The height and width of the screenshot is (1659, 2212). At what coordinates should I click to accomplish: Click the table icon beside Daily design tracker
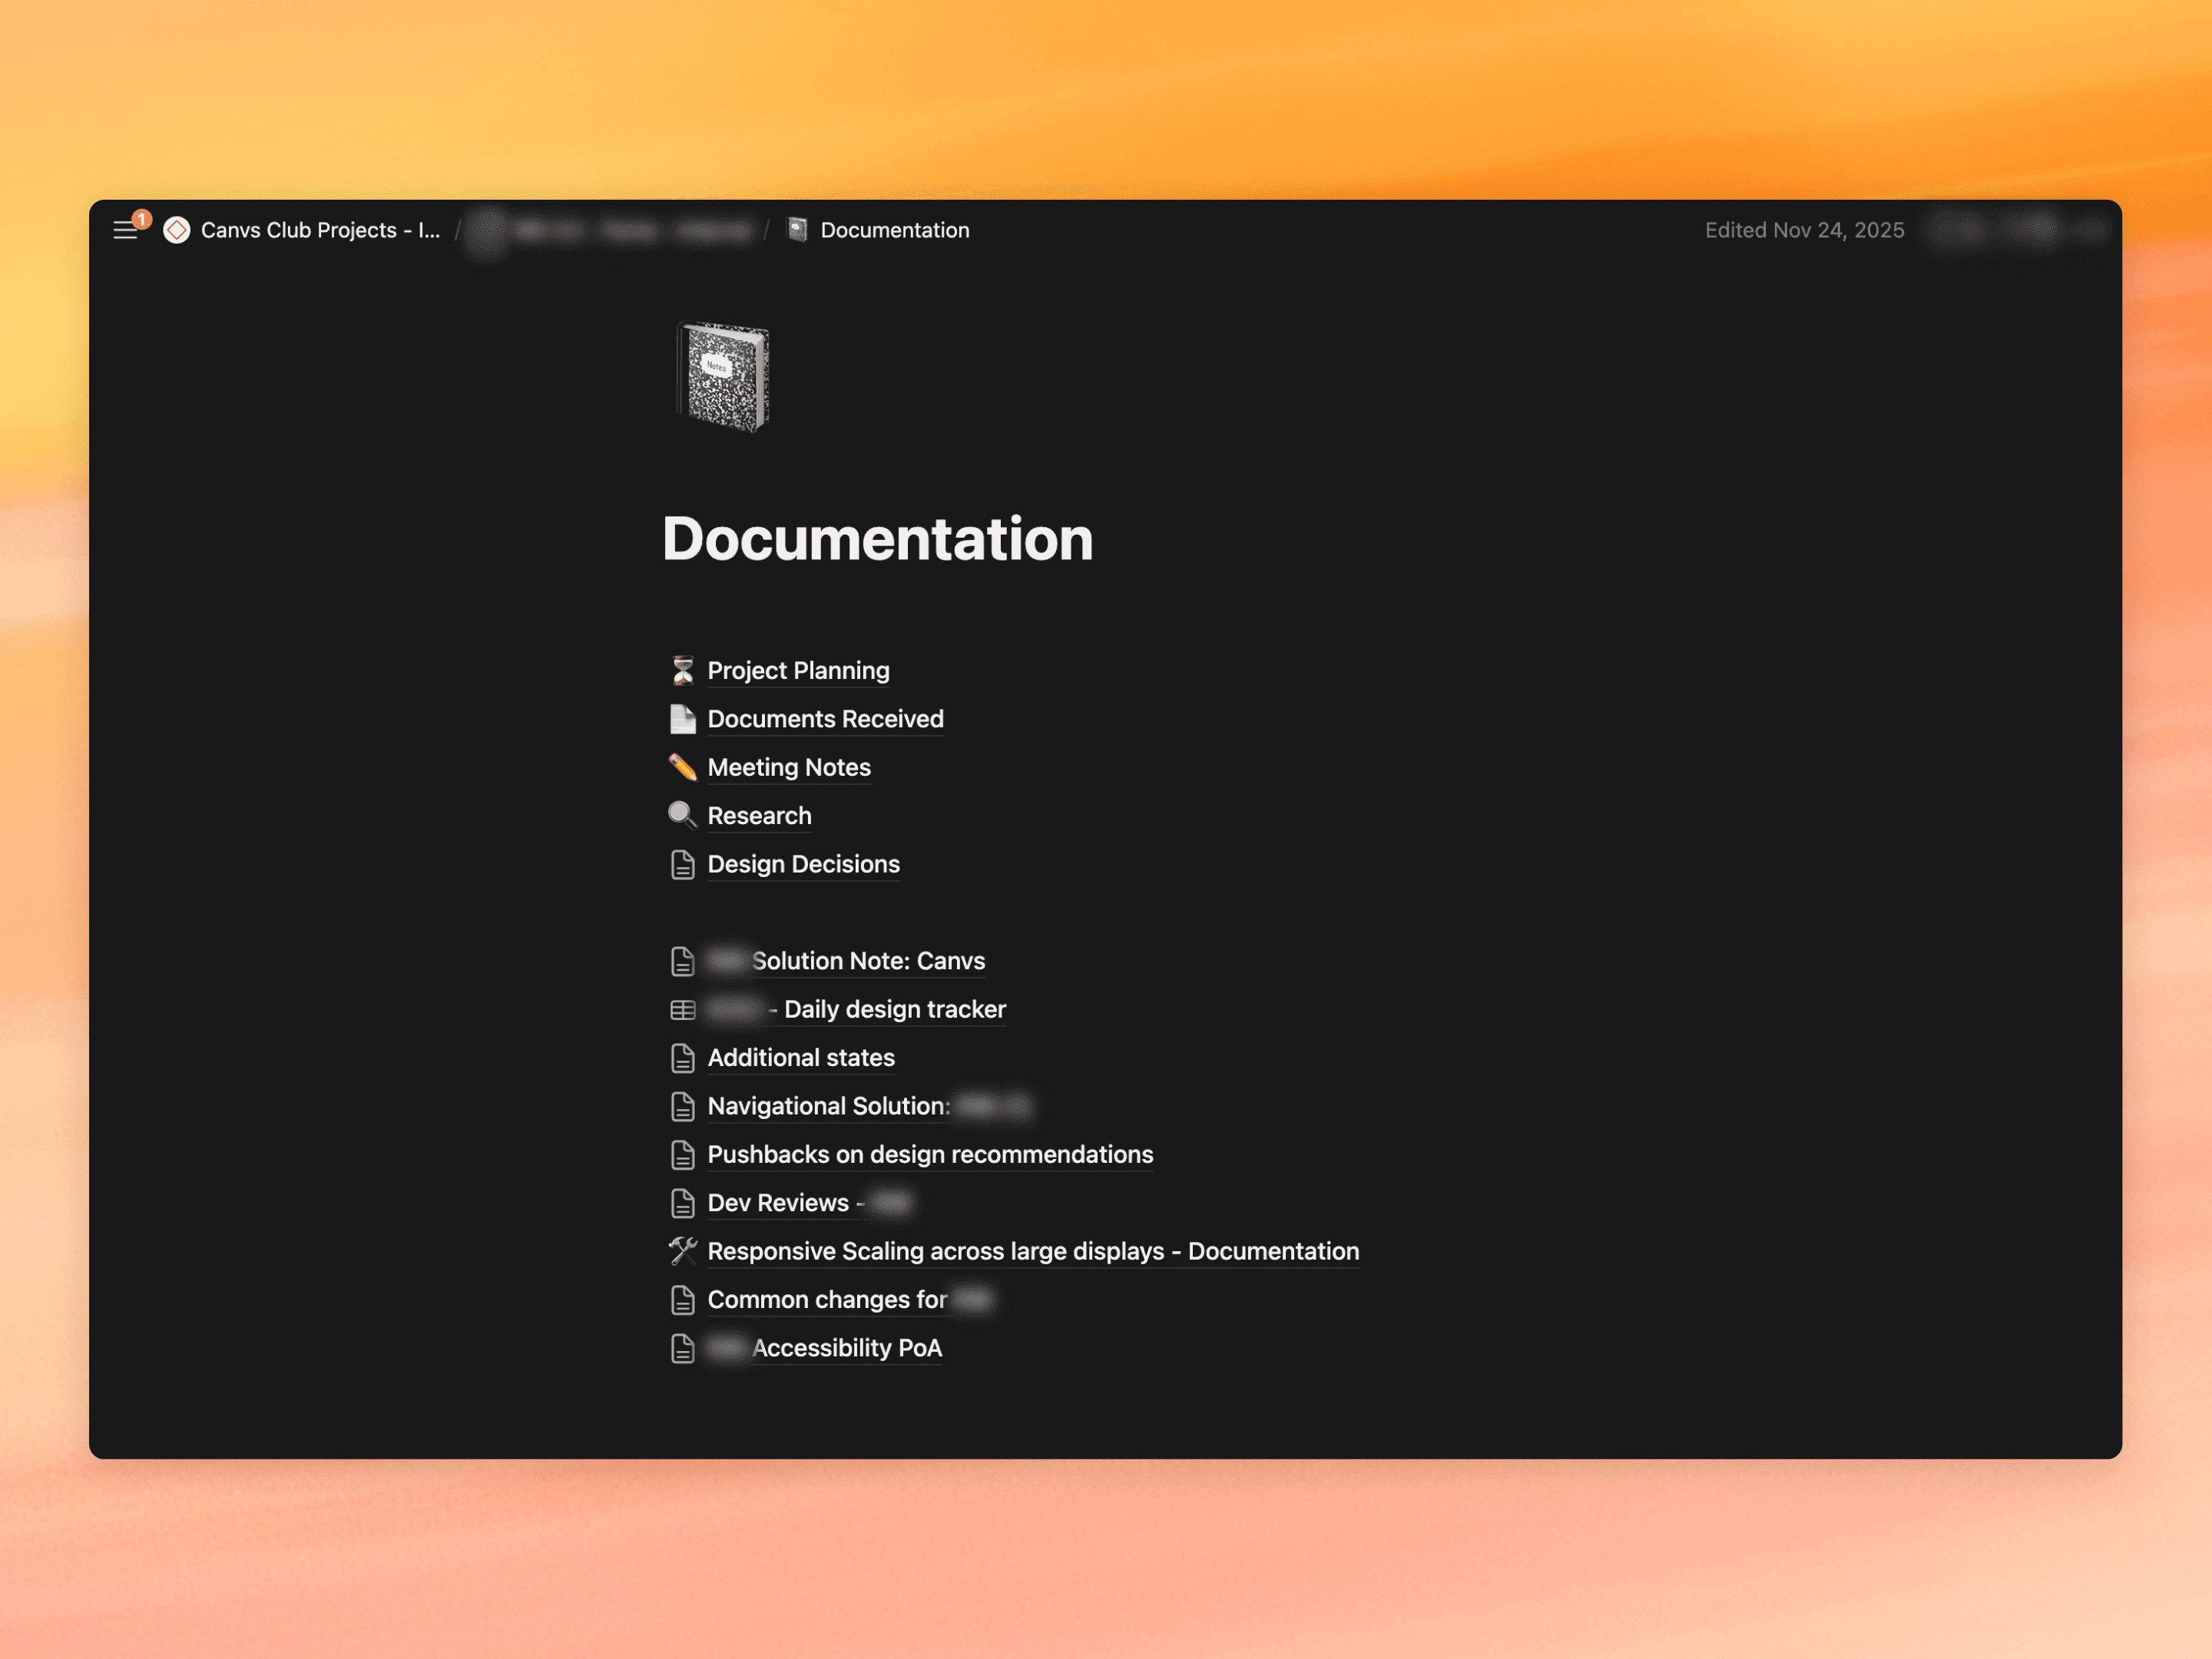(684, 1009)
